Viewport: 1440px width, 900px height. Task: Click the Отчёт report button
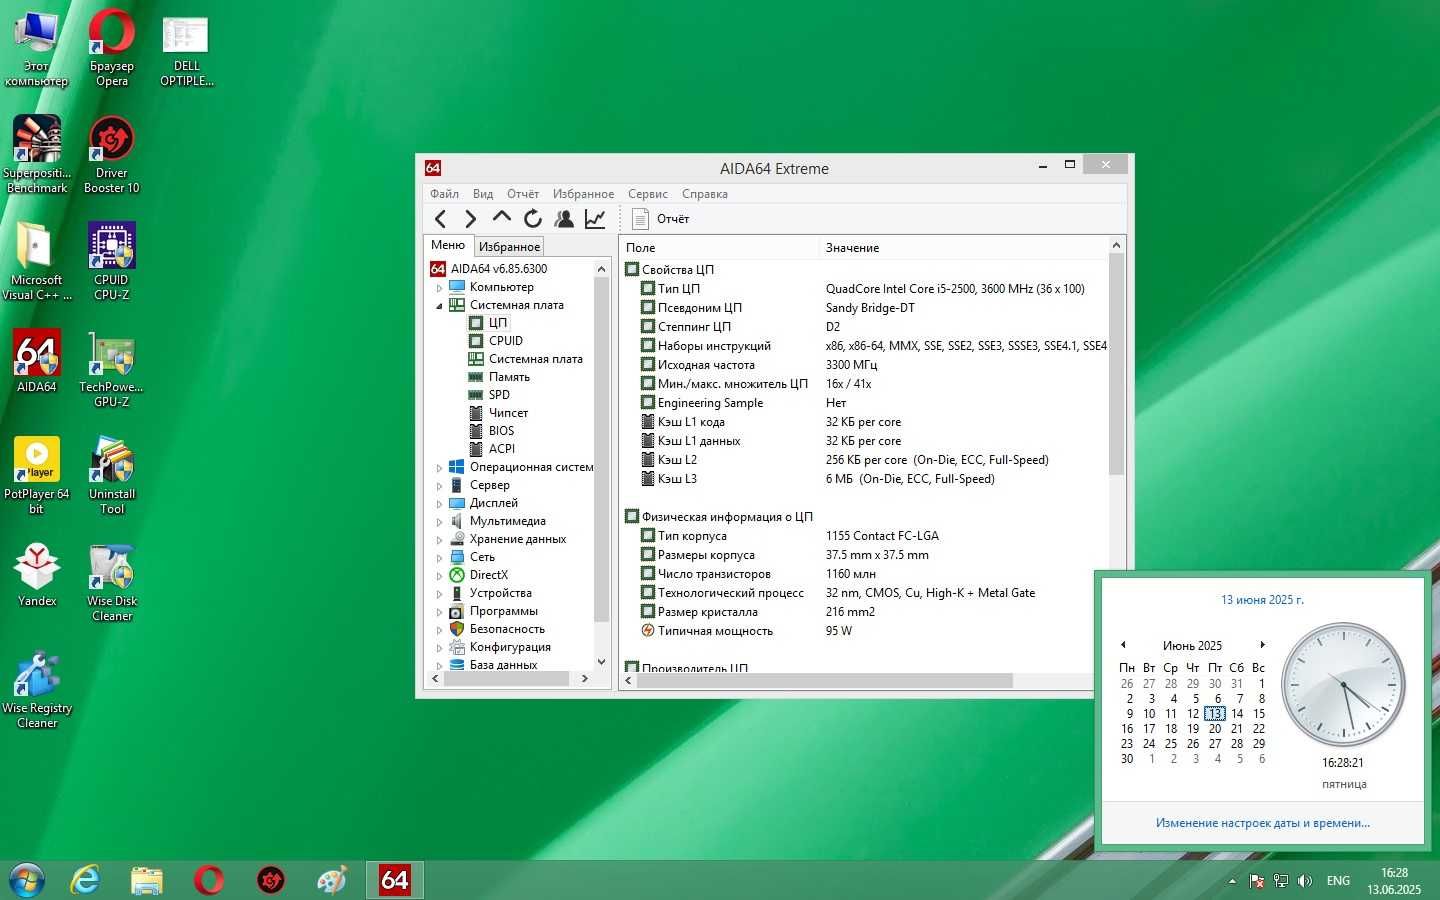[661, 219]
